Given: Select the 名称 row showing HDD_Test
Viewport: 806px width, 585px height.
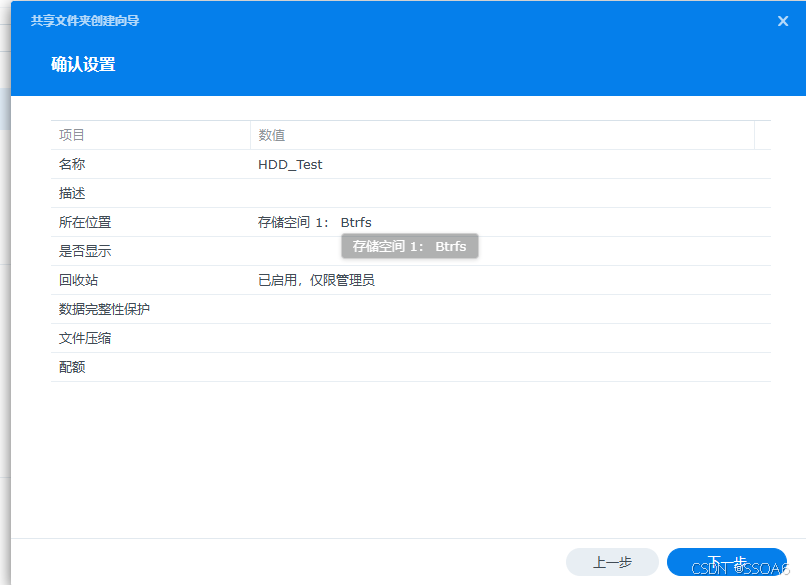Looking at the screenshot, I should 150,164.
